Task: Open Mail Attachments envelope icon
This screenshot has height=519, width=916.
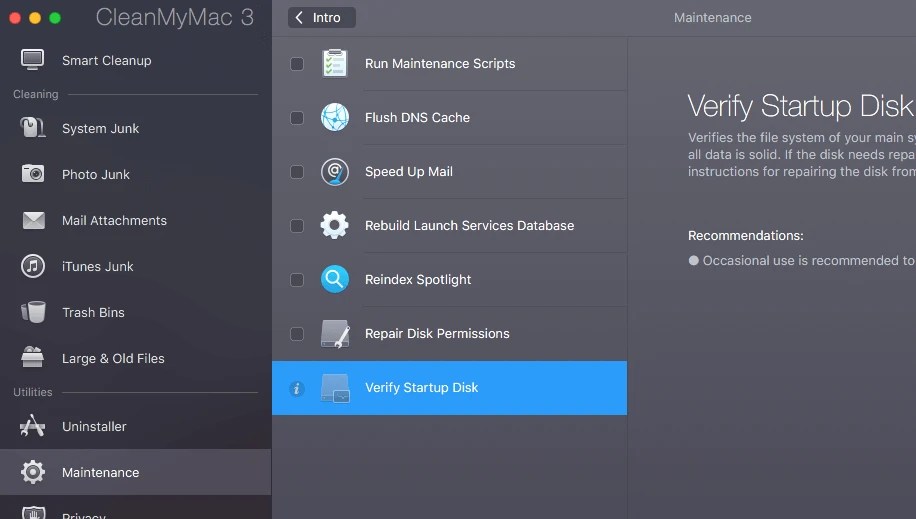Action: (33, 220)
